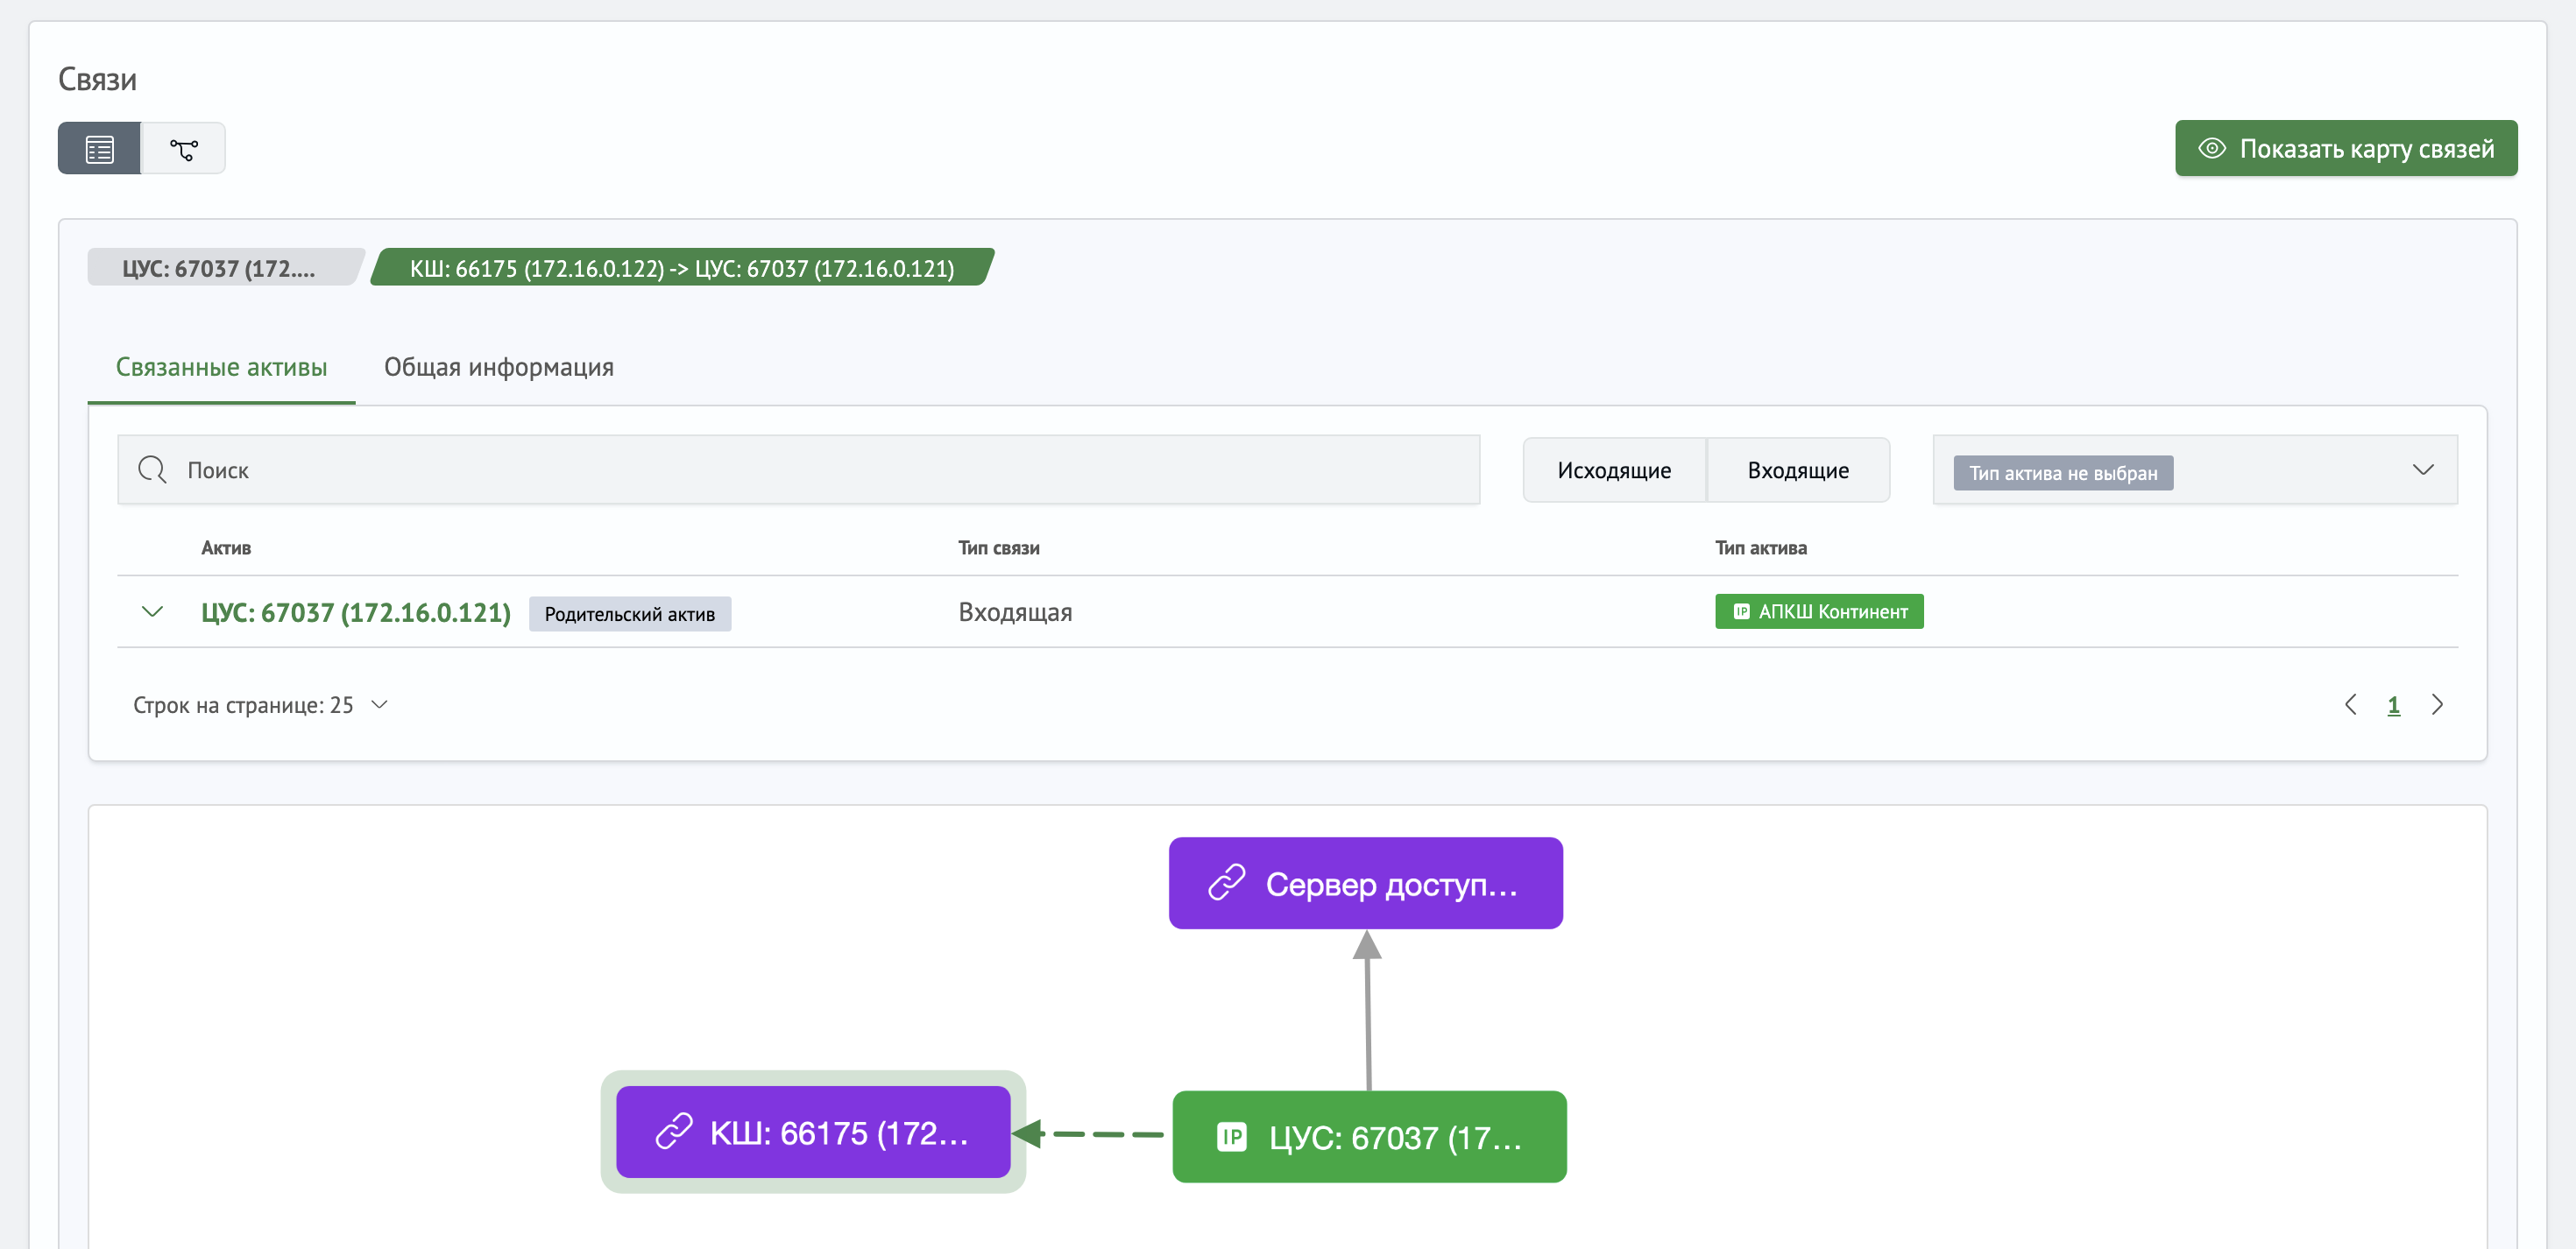Viewport: 2576px width, 1249px height.
Task: Click page number 1 in pagination
Action: pos(2393,705)
